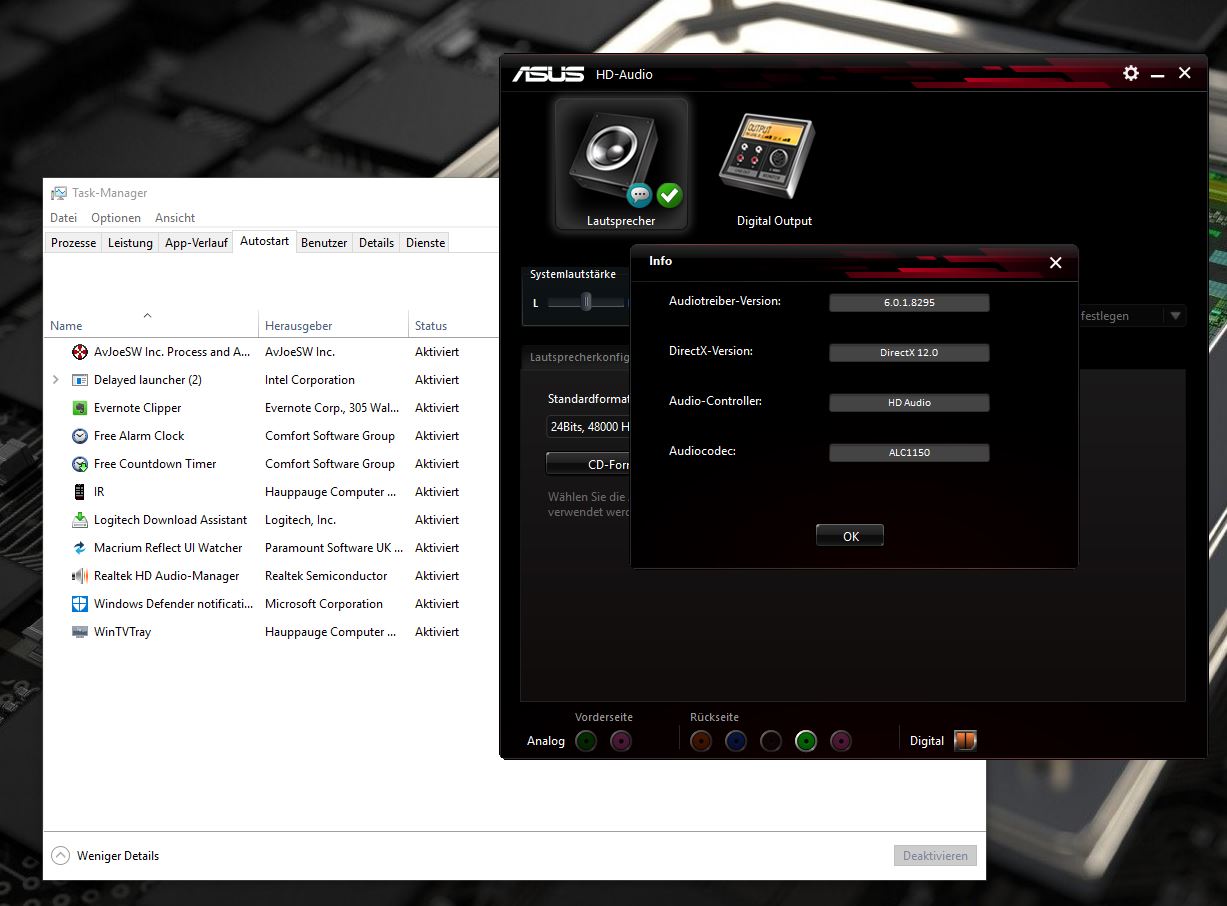The height and width of the screenshot is (906, 1227).
Task: Click the Digital output connector icon
Action: [965, 741]
